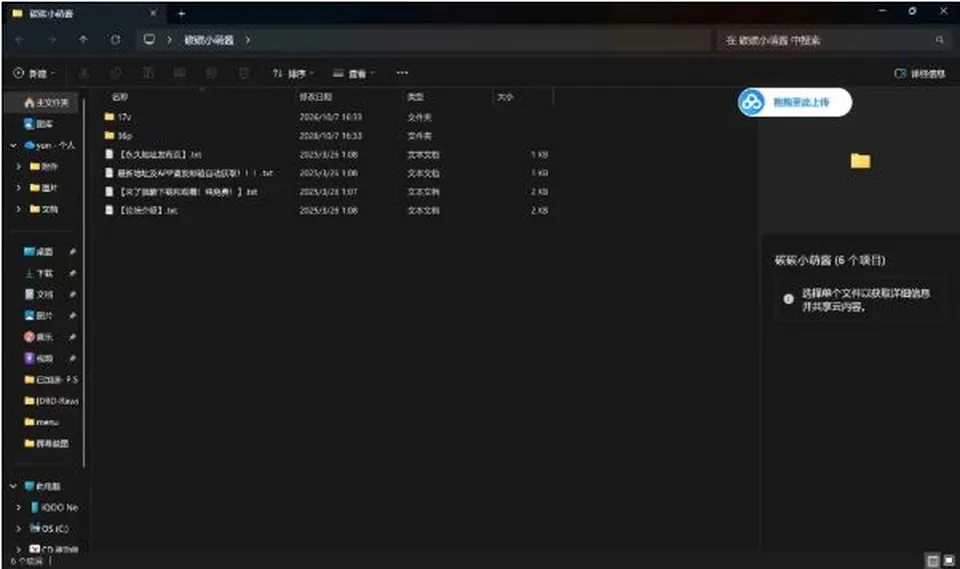
Task: Switch to details list view in status bar
Action: point(932,560)
